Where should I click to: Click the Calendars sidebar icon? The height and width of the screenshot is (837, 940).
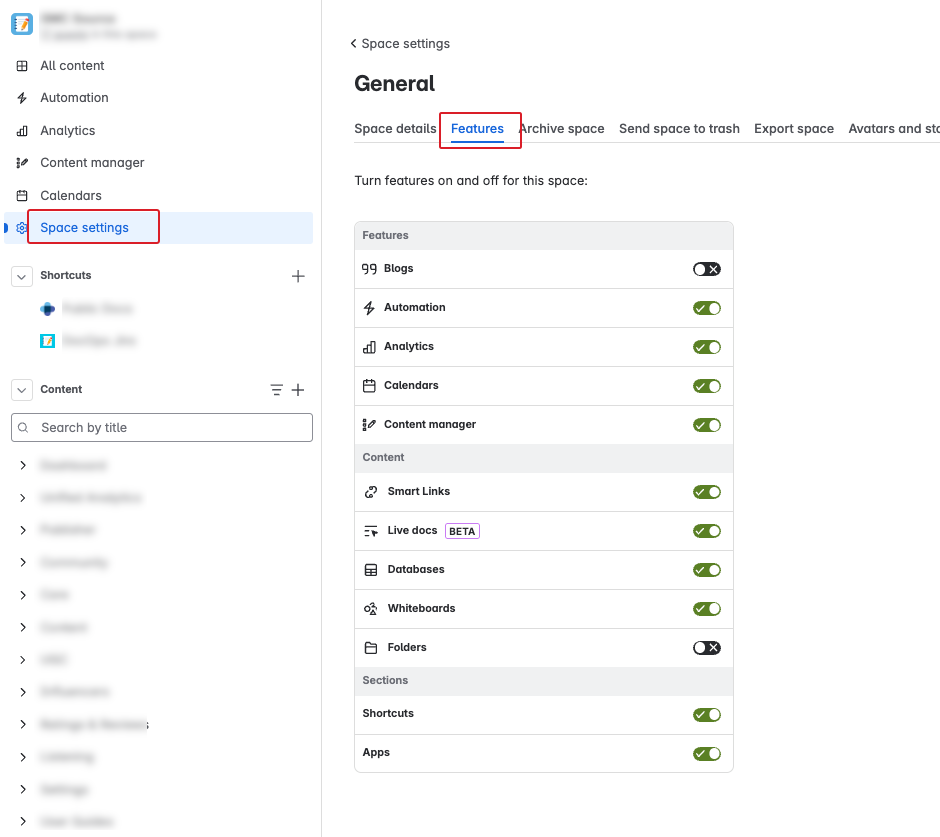click(22, 196)
